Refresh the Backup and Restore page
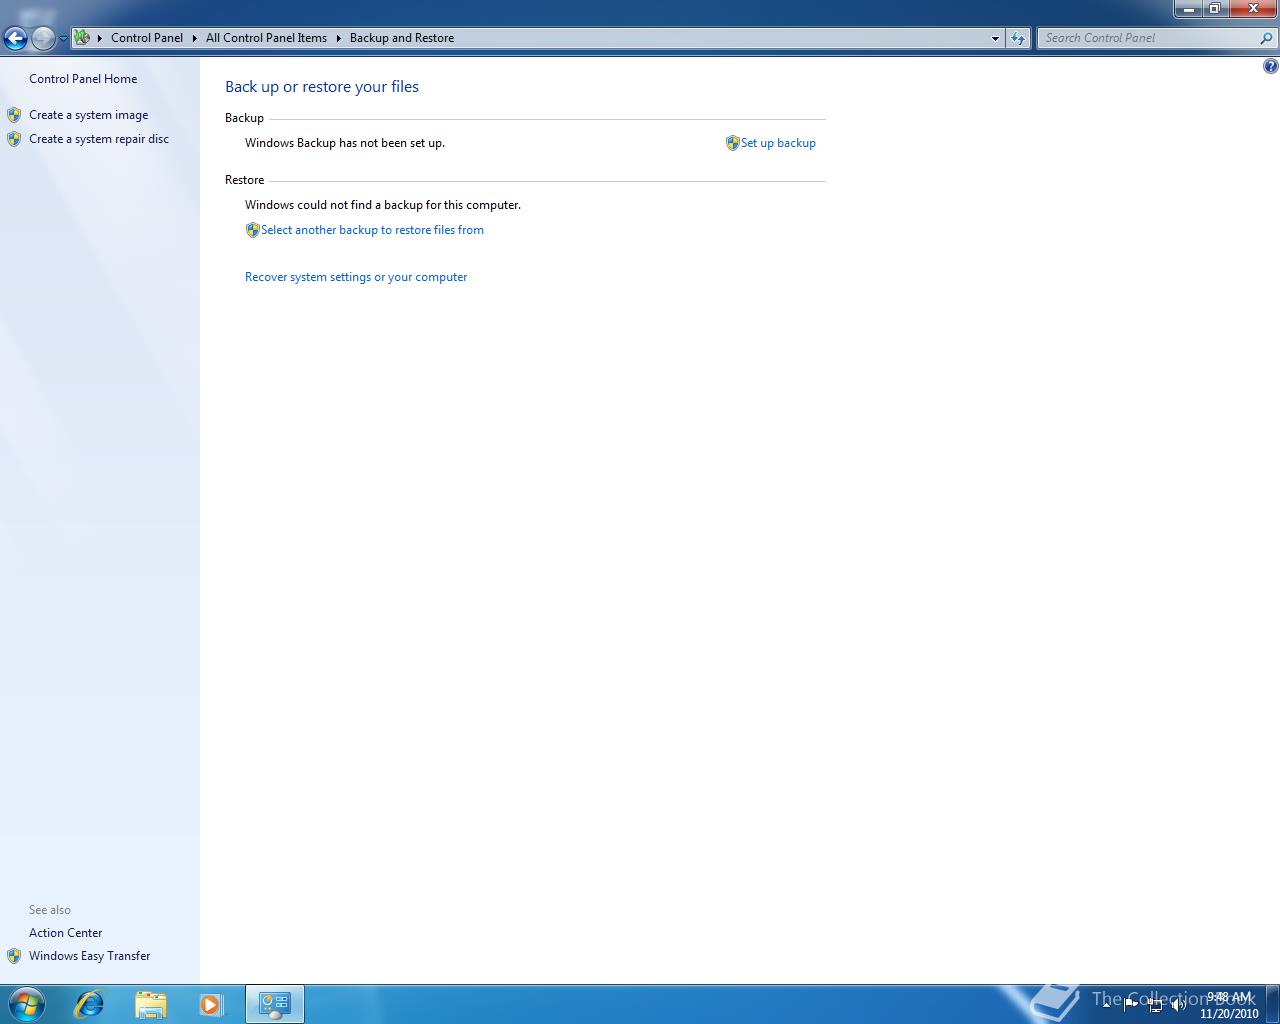The image size is (1280, 1024). pos(1018,38)
